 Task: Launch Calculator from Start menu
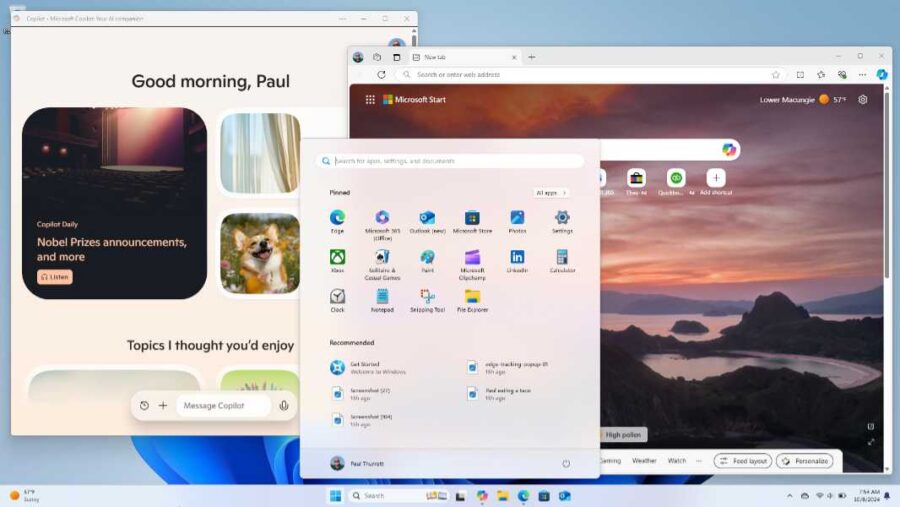(562, 261)
